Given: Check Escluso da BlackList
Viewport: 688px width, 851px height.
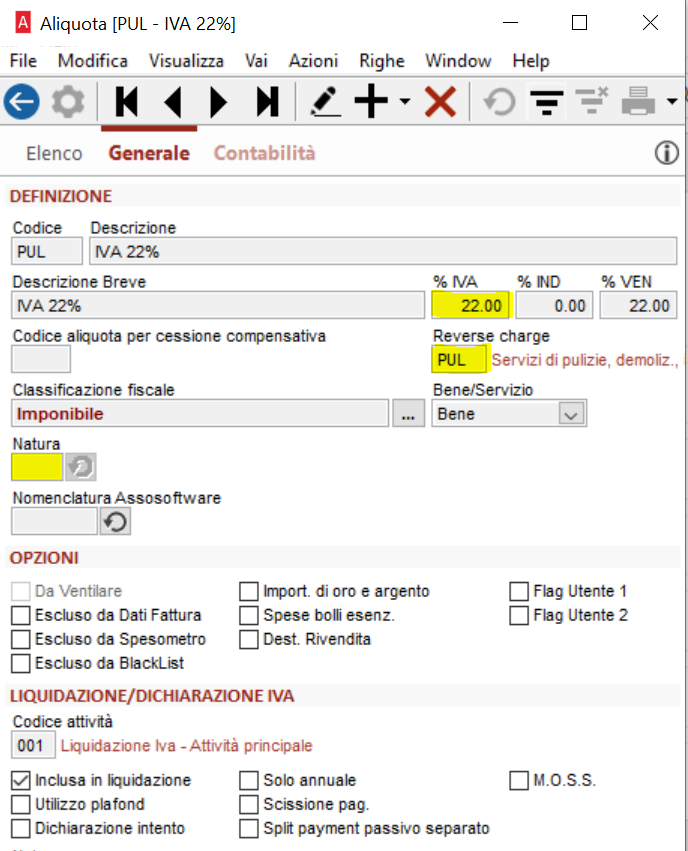Looking at the screenshot, I should pyautogui.click(x=21, y=663).
